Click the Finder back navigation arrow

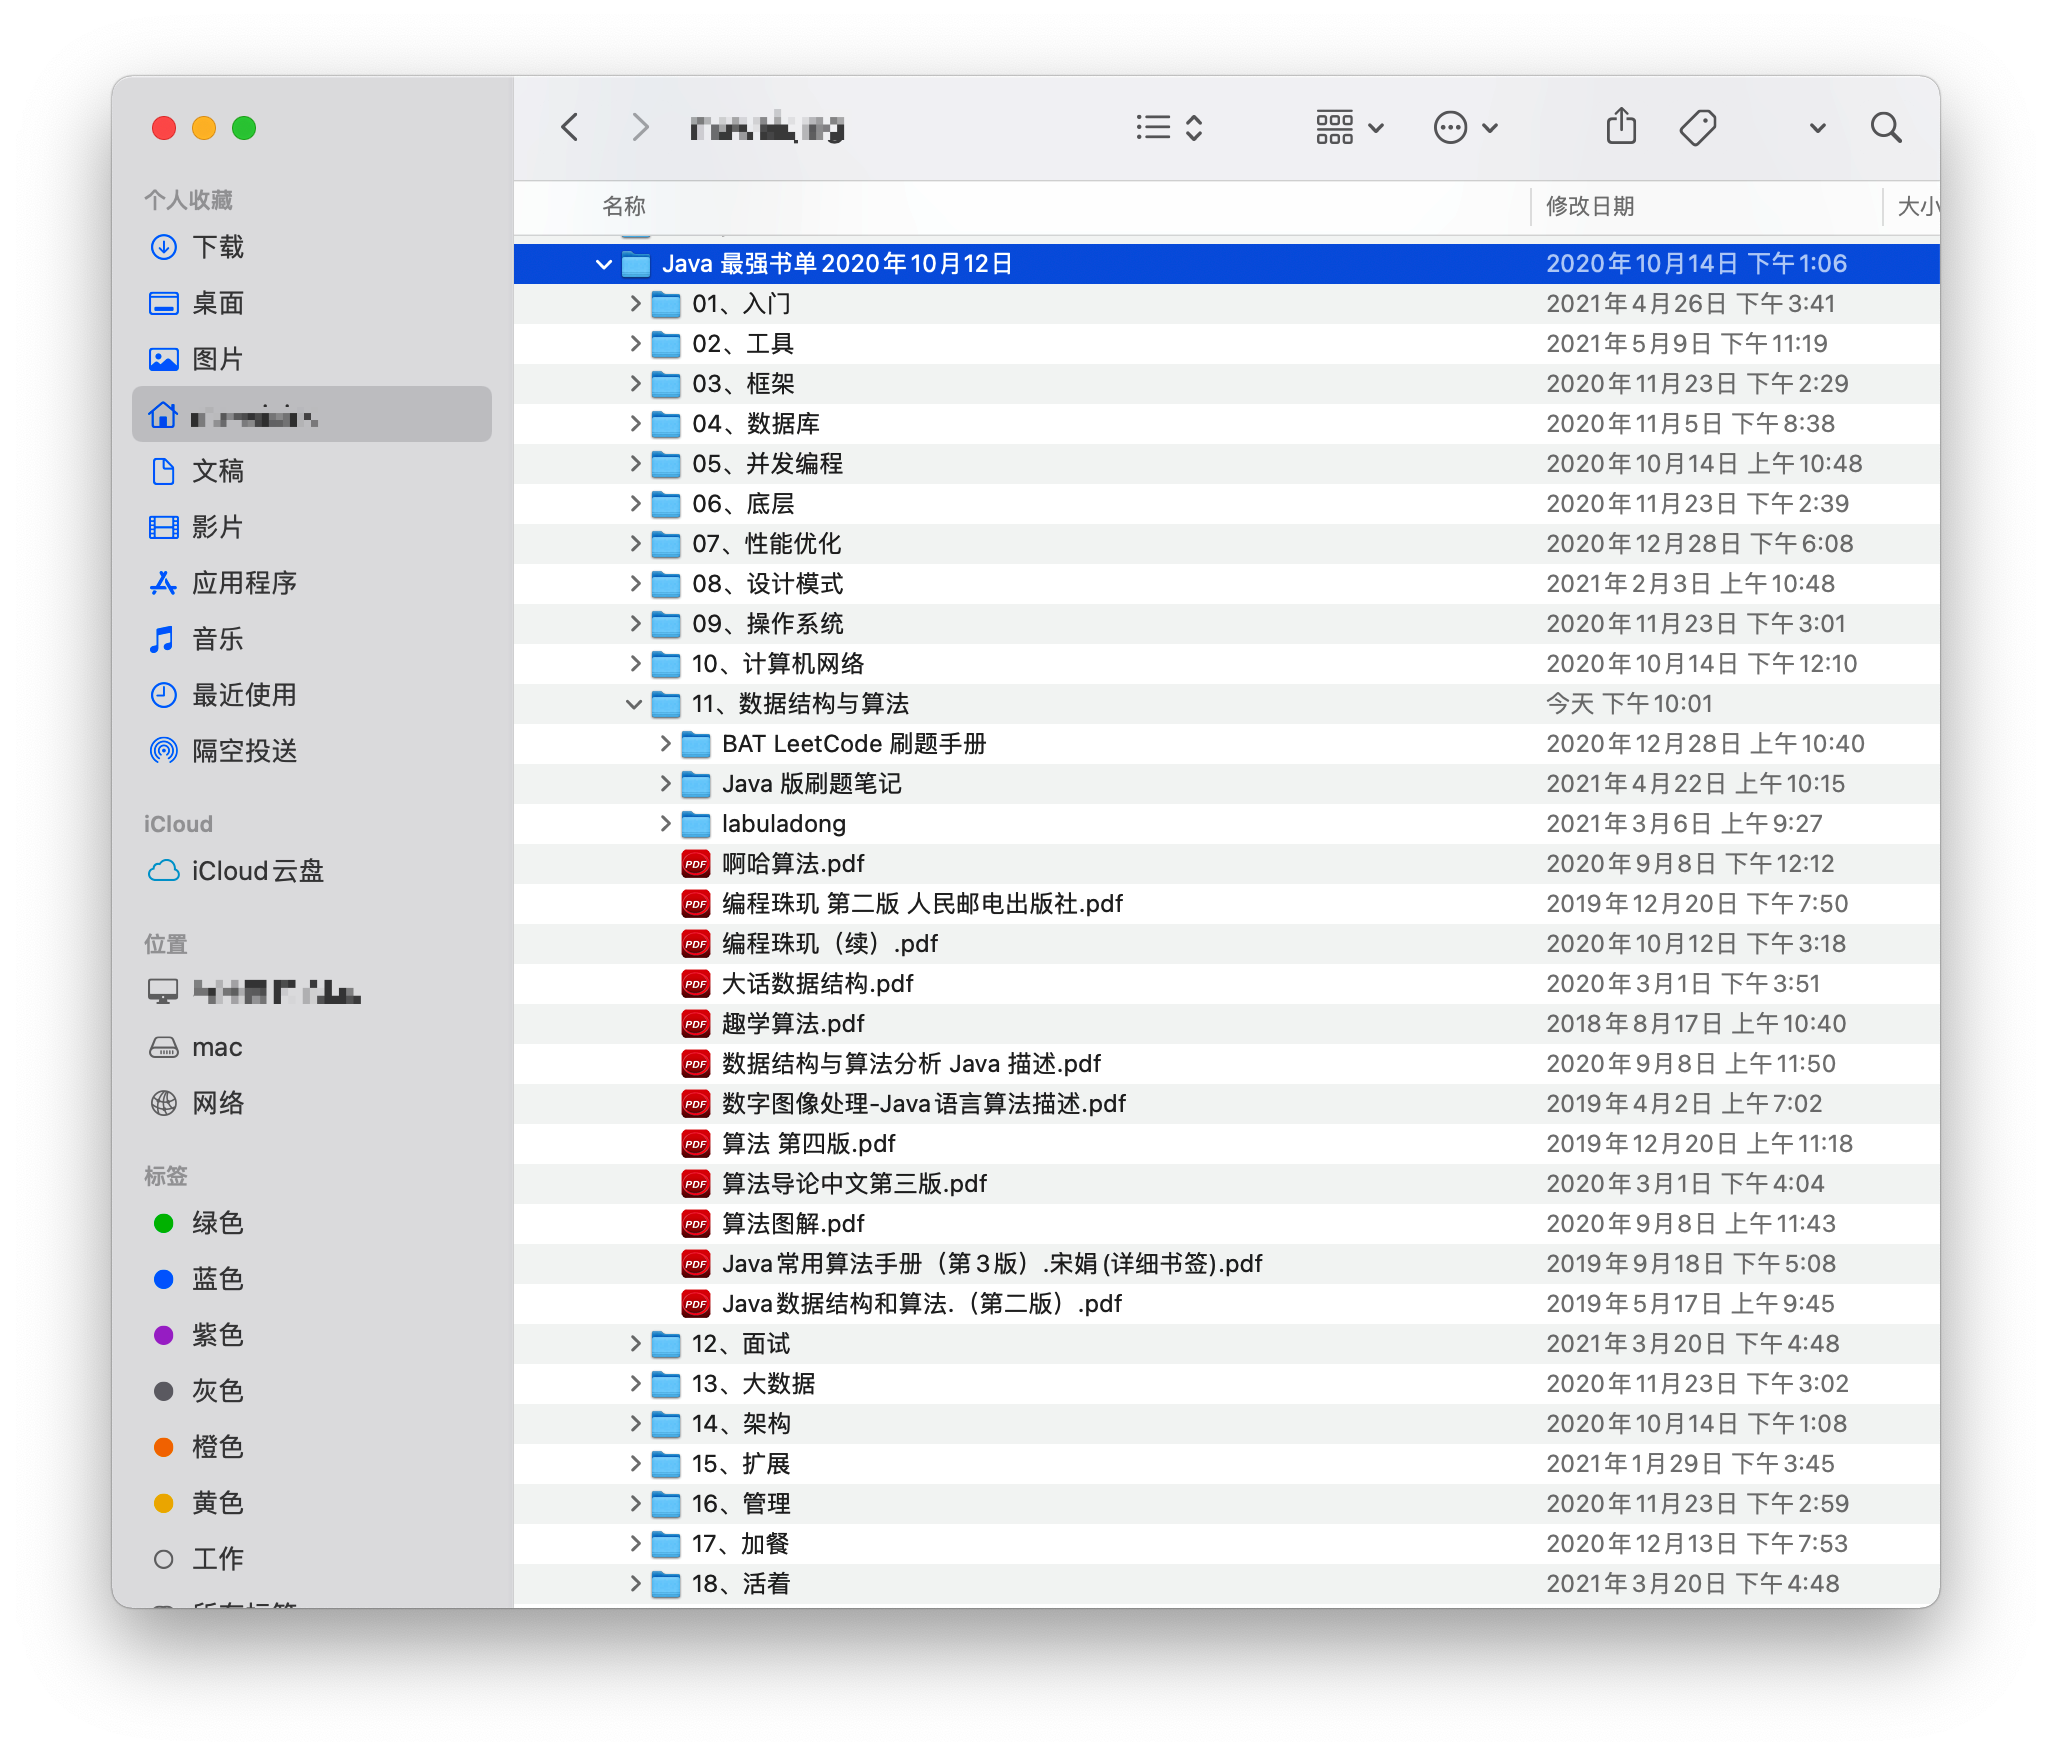[570, 127]
